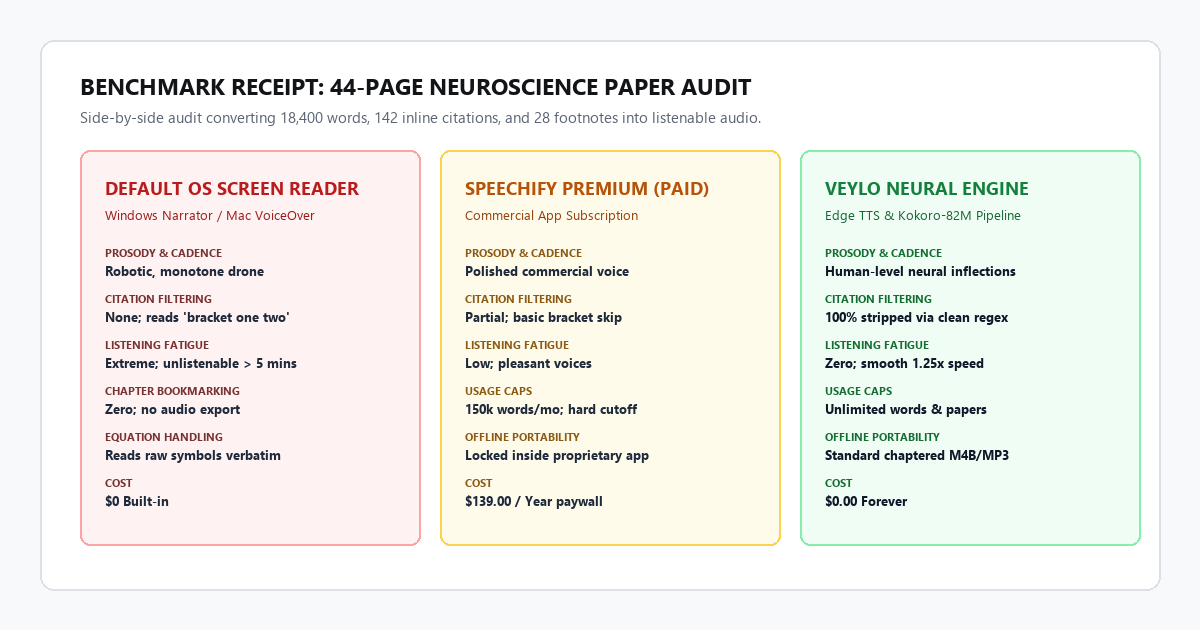This screenshot has height=630, width=1200.
Task: Click 'Usage Caps' label in Veylo card
Action: 858,391
